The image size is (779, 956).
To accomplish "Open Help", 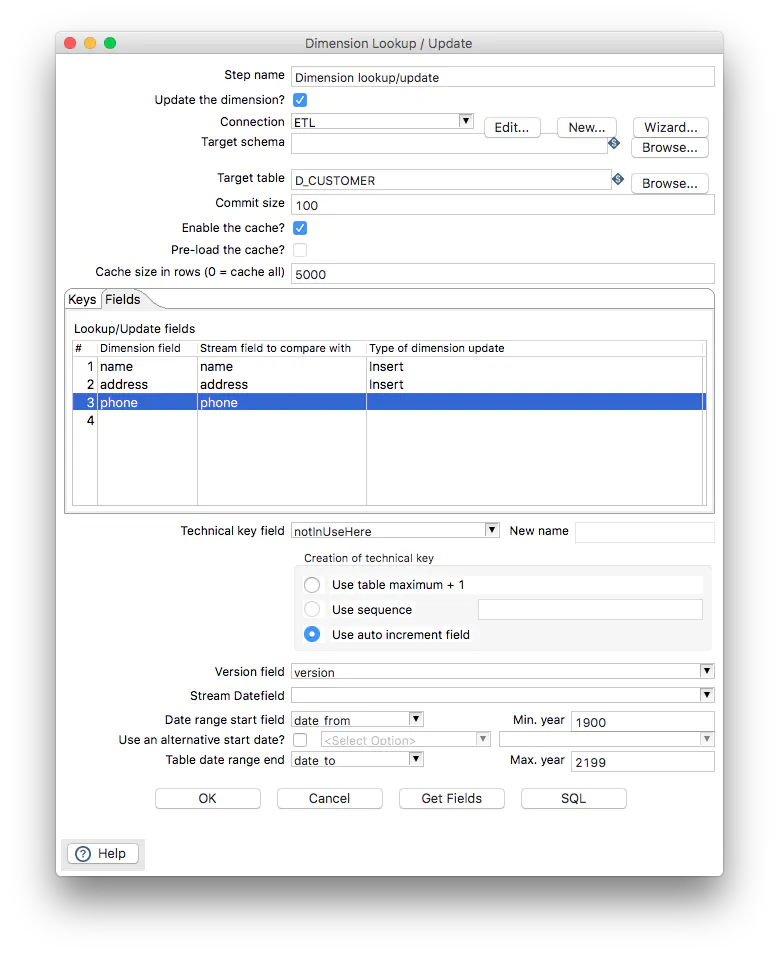I will (102, 854).
